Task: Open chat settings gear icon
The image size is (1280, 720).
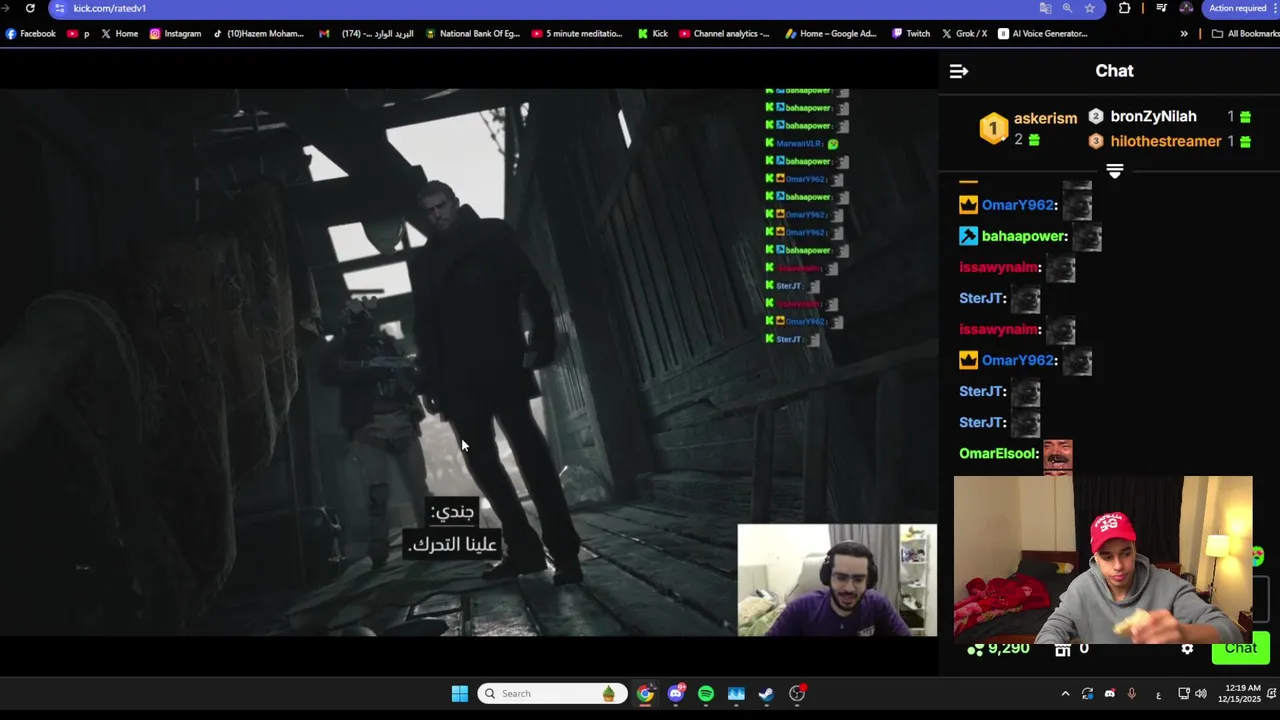Action: pos(1187,649)
